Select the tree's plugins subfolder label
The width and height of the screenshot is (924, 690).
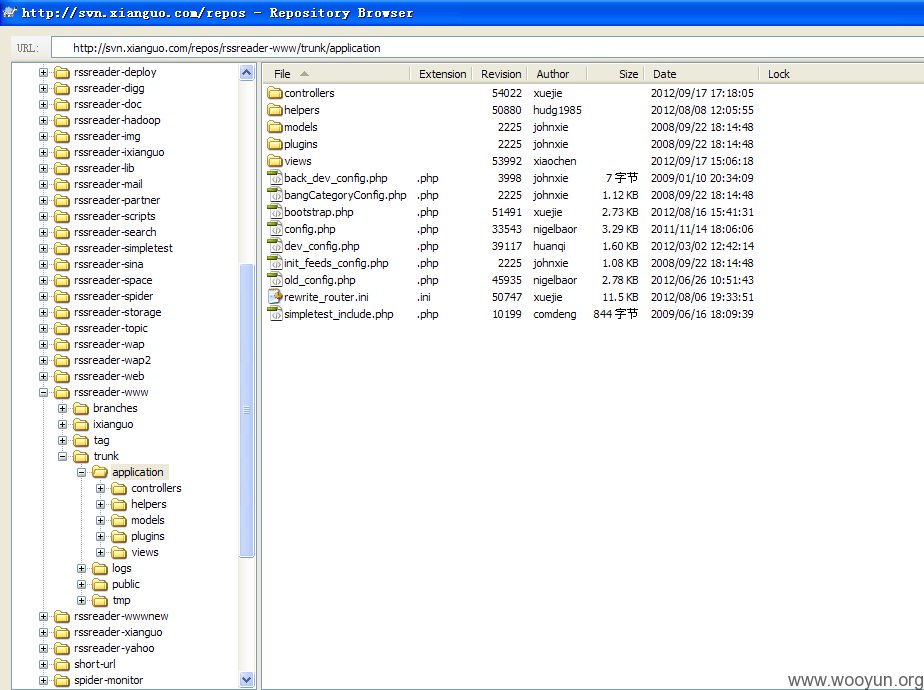[147, 536]
